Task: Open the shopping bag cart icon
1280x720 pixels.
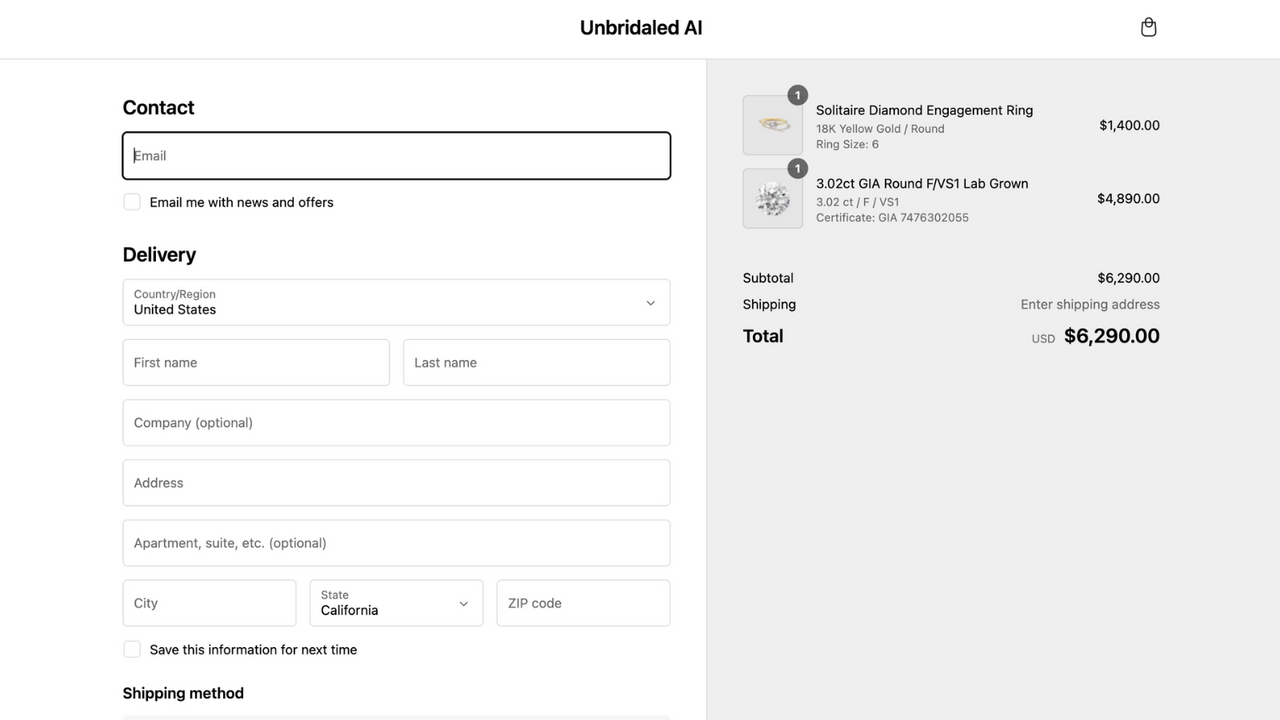Action: click(x=1148, y=27)
